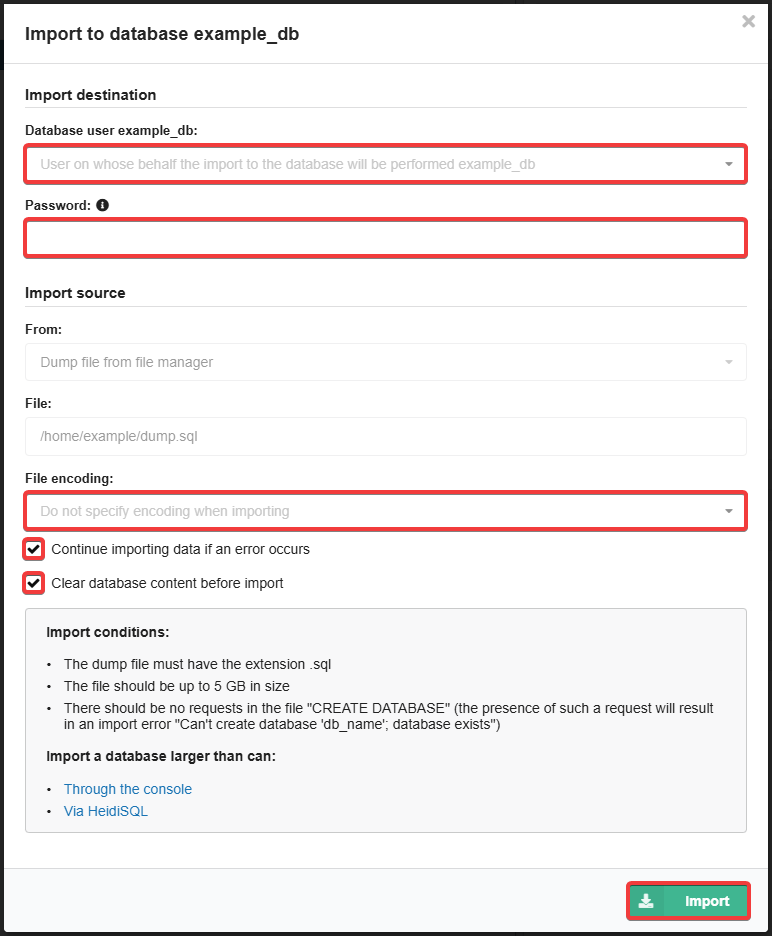Screen dimensions: 772x936
Task: Click the 'Continue importing data if an error occurs' label text
Action: point(180,549)
